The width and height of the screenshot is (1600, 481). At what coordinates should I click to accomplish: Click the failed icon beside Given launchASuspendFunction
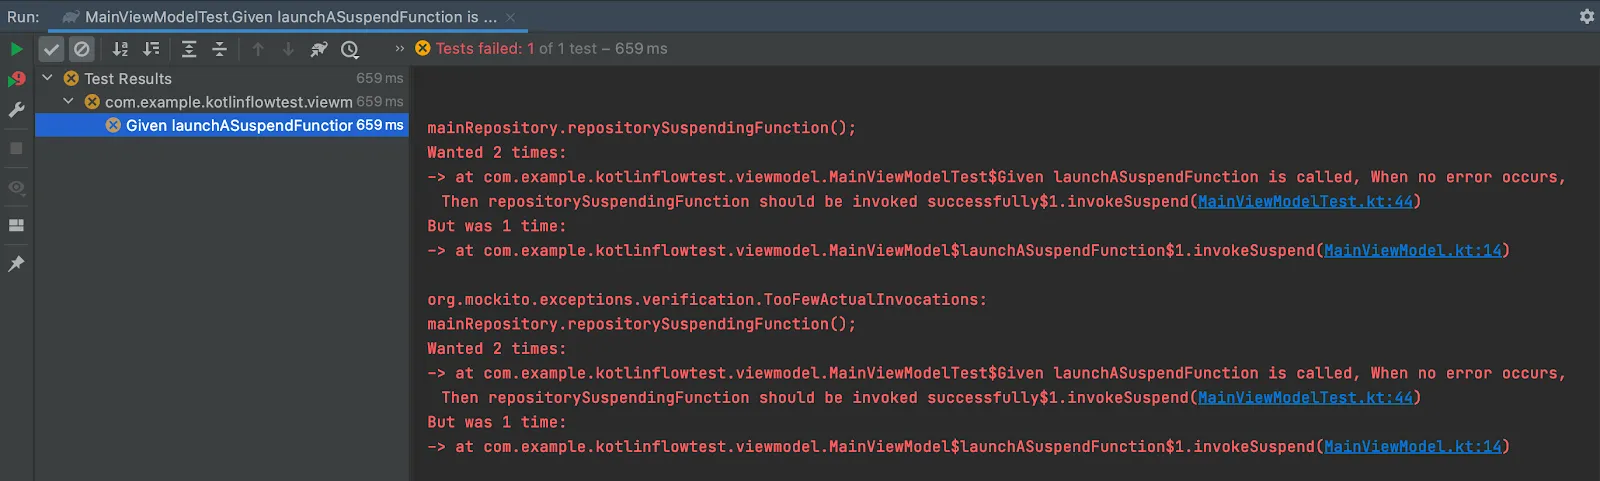click(x=113, y=125)
